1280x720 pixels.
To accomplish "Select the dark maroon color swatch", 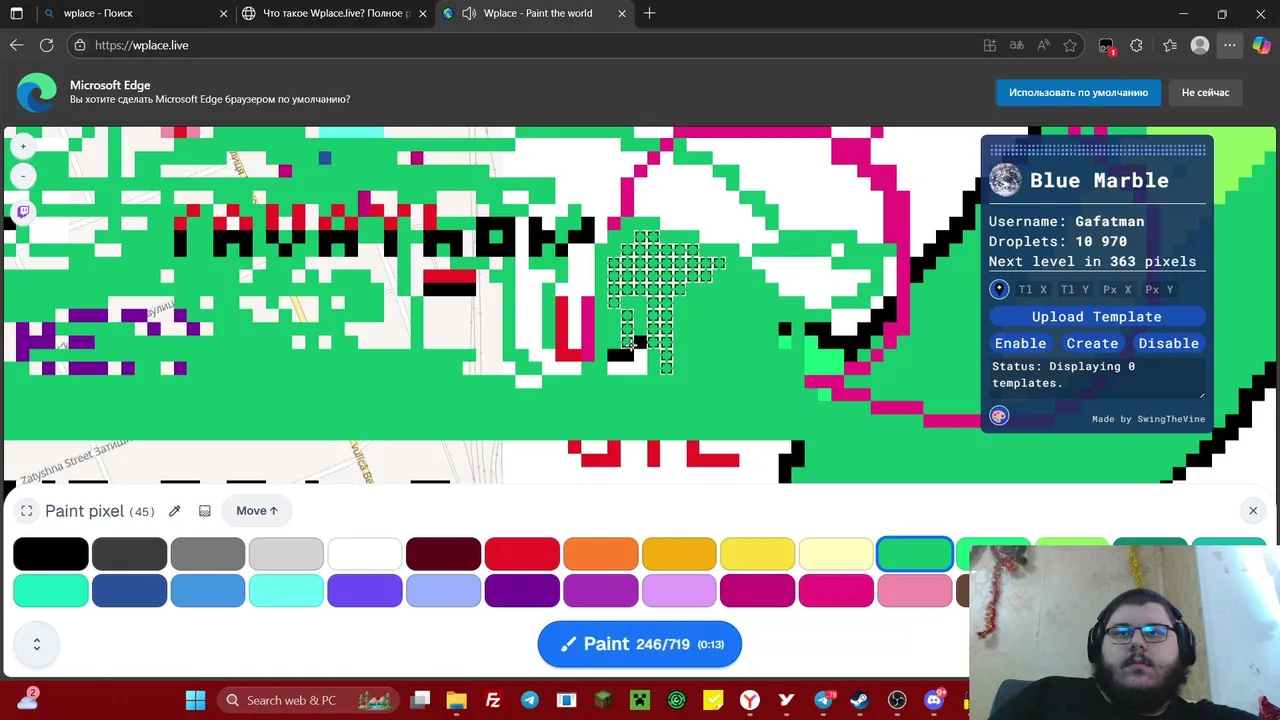I will [443, 554].
